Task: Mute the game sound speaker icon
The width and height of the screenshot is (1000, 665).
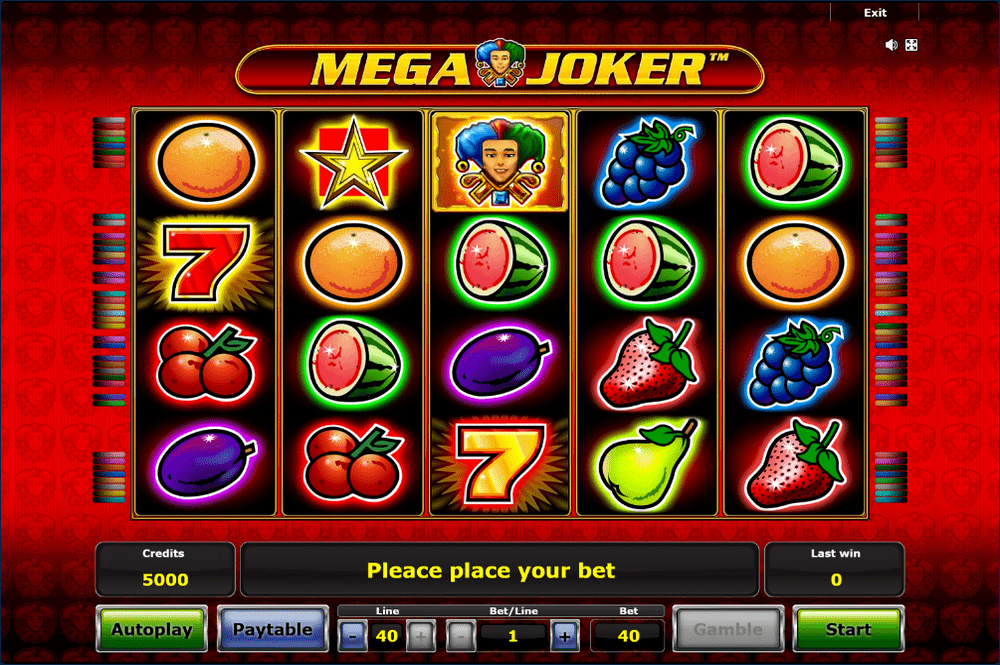Action: point(892,45)
